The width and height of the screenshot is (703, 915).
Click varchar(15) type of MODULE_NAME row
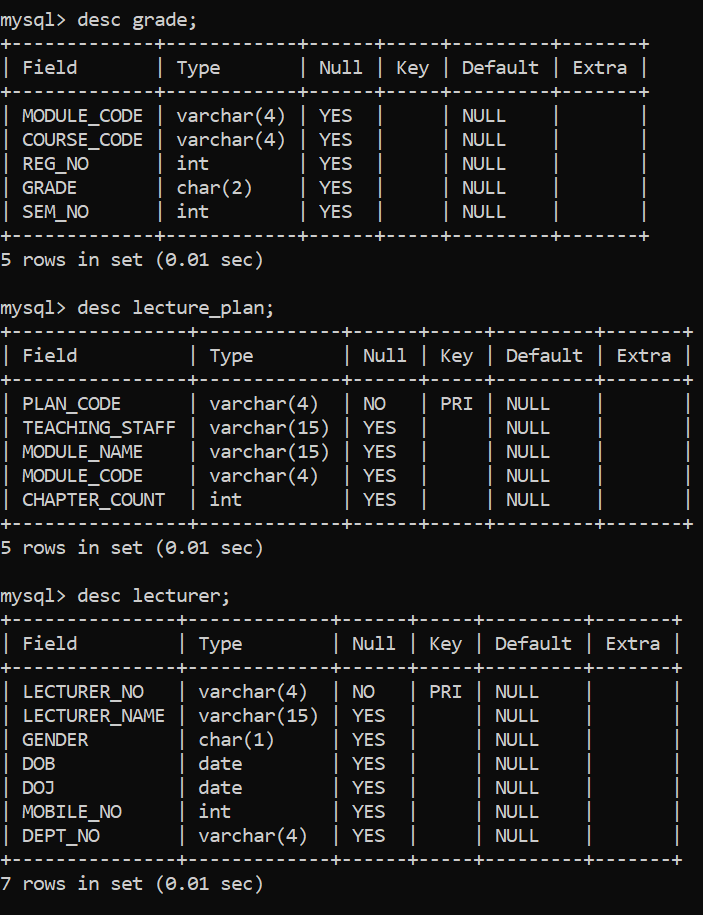[x=269, y=452]
